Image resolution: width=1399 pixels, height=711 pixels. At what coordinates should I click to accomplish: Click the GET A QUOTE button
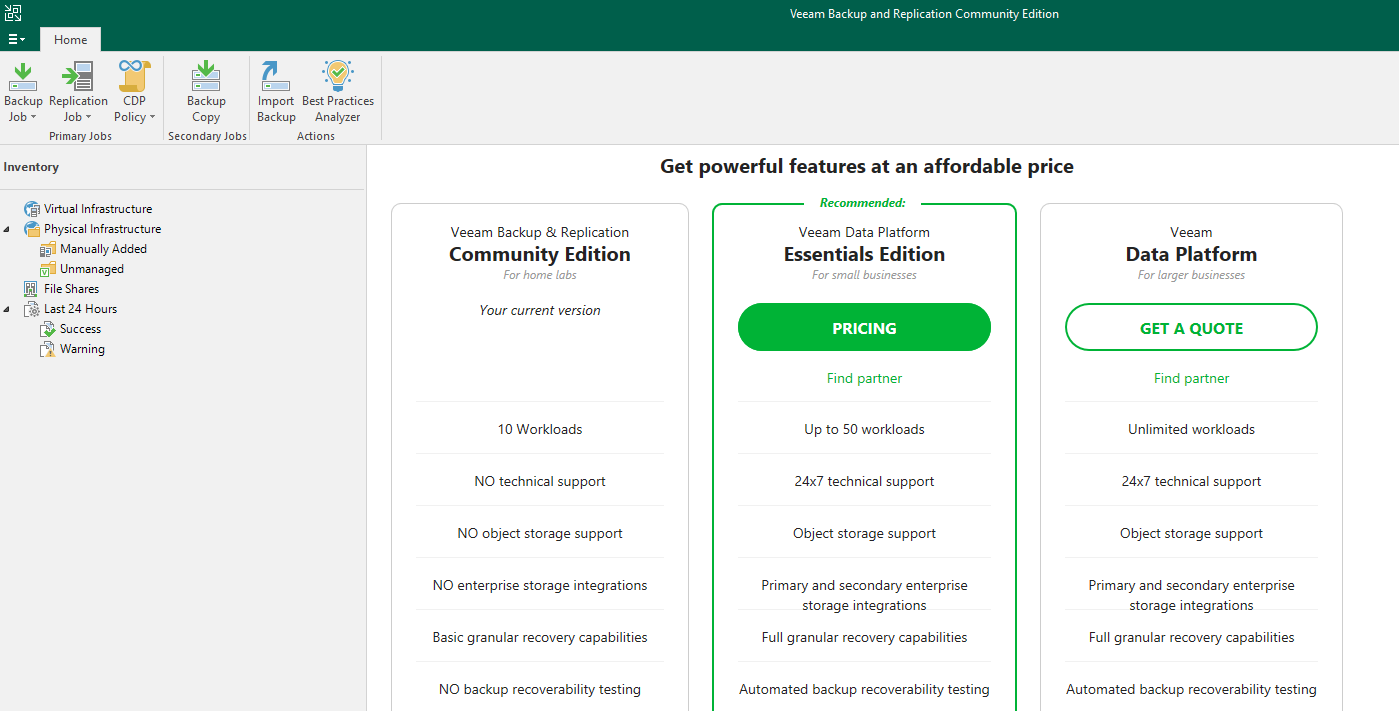[x=1191, y=327]
